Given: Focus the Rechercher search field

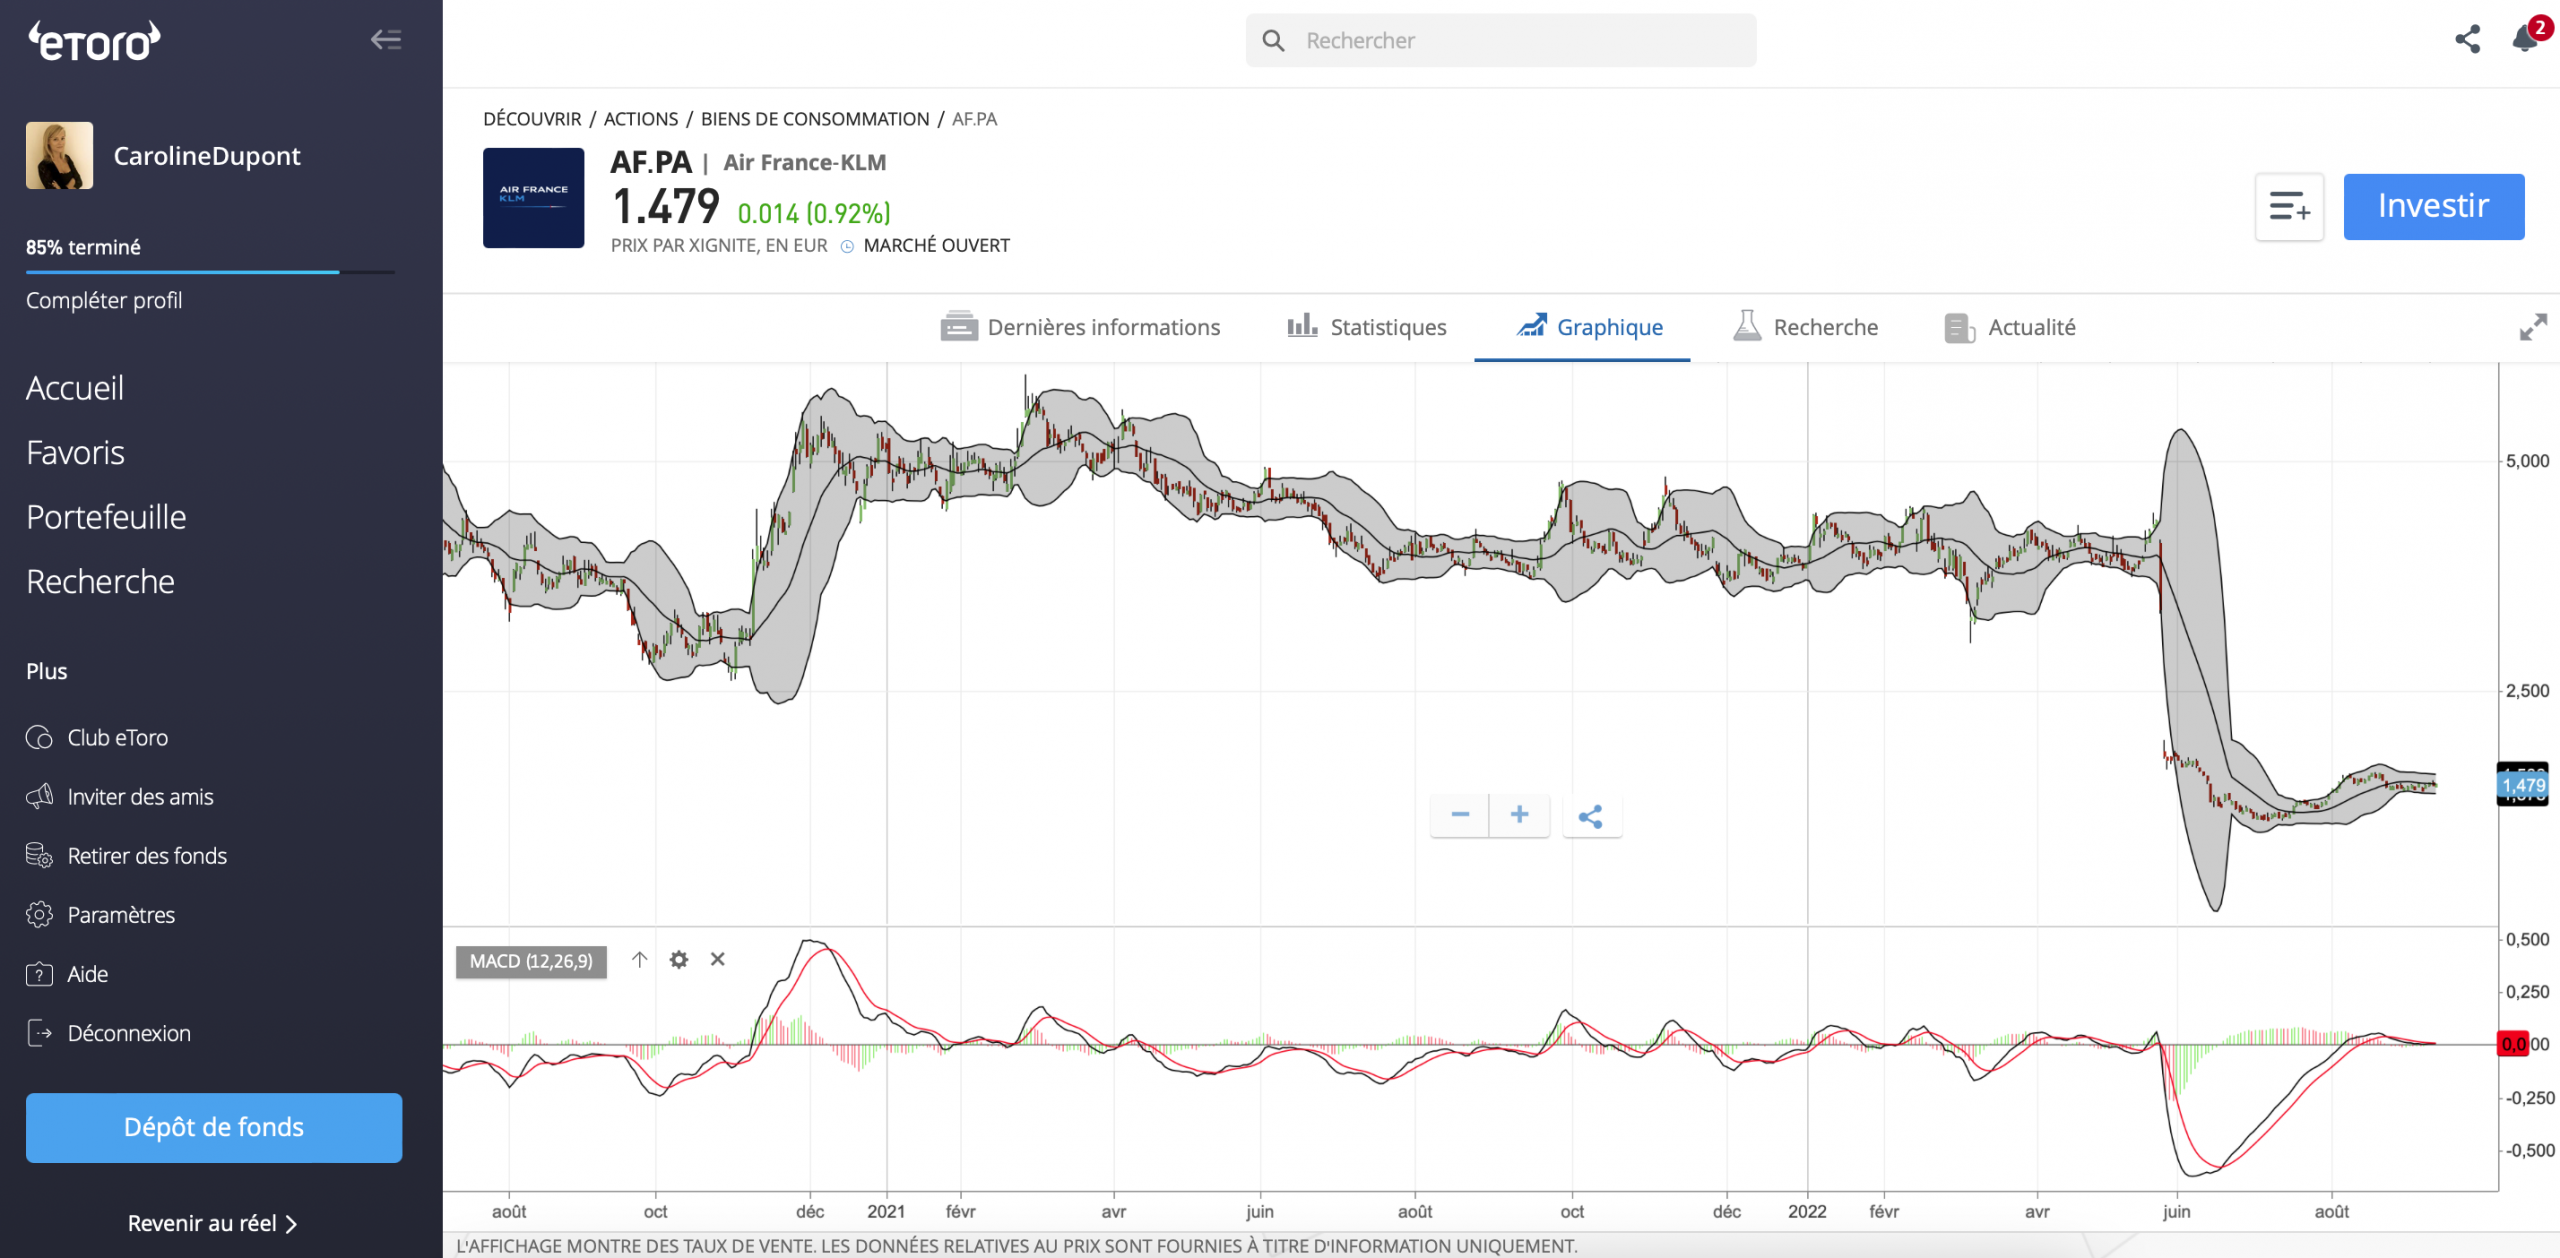Looking at the screenshot, I should tap(1501, 40).
